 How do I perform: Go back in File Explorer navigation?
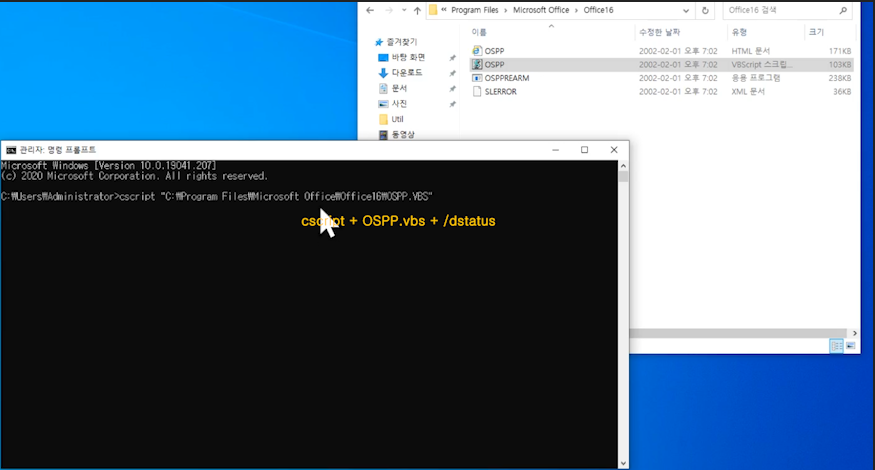click(370, 10)
